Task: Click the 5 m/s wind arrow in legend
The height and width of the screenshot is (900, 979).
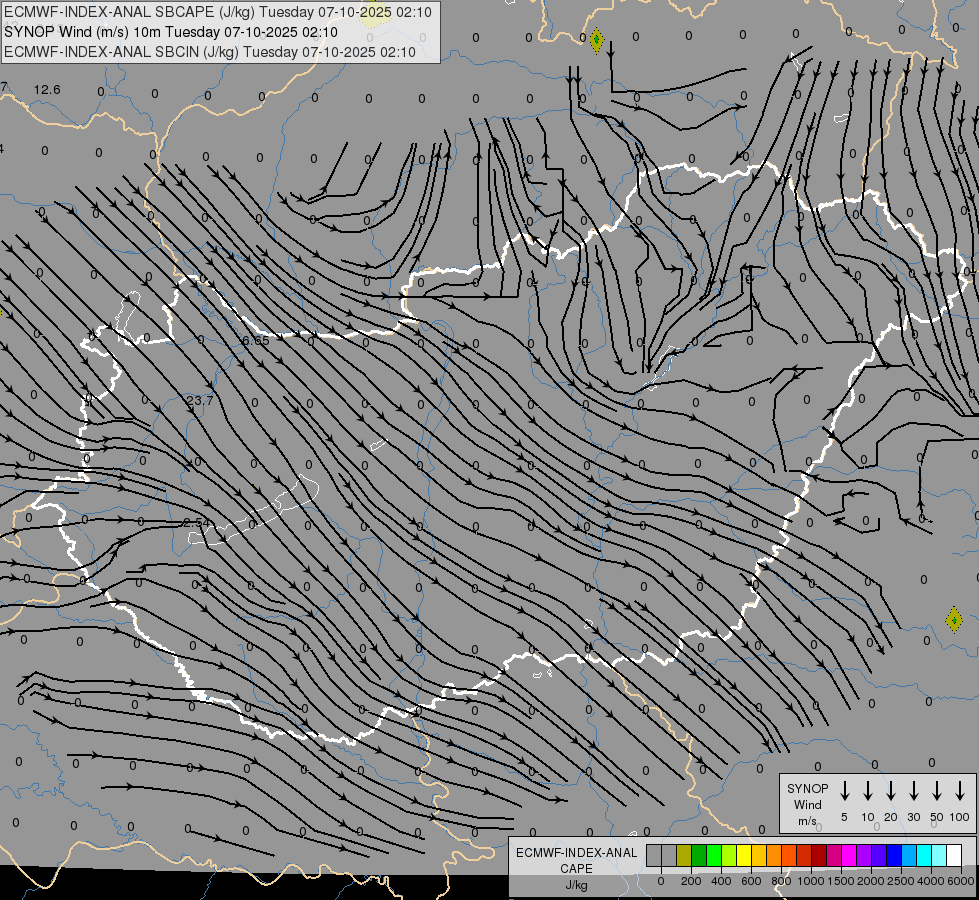Action: pos(844,791)
